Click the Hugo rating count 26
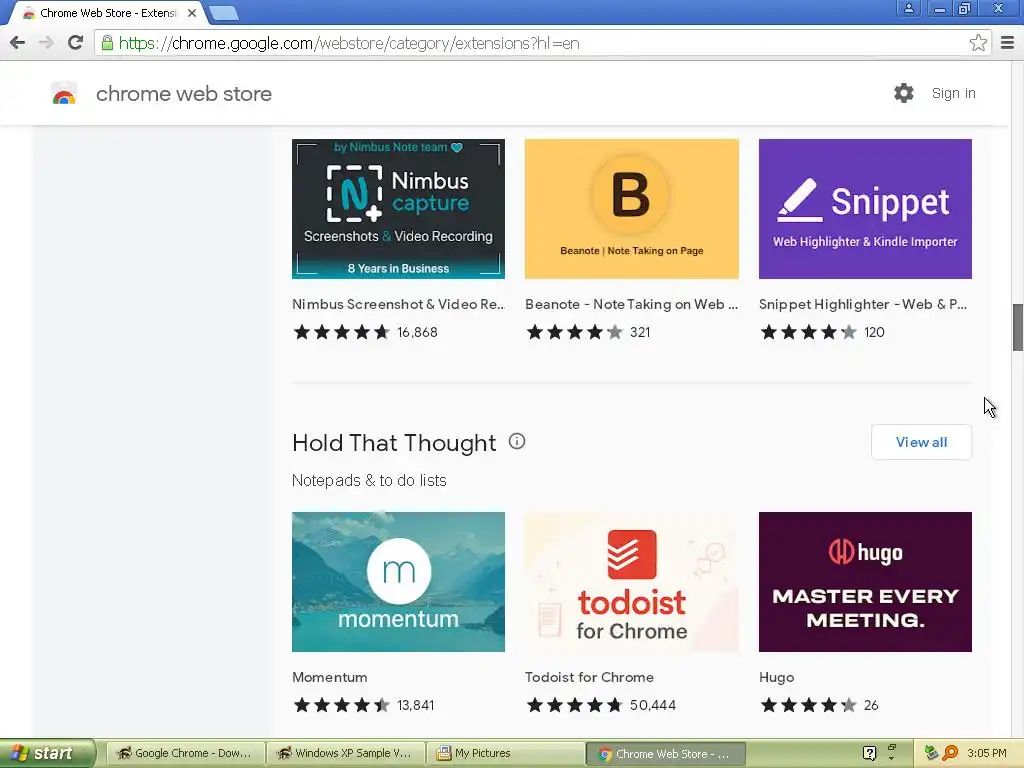The width and height of the screenshot is (1024, 768). tap(871, 705)
